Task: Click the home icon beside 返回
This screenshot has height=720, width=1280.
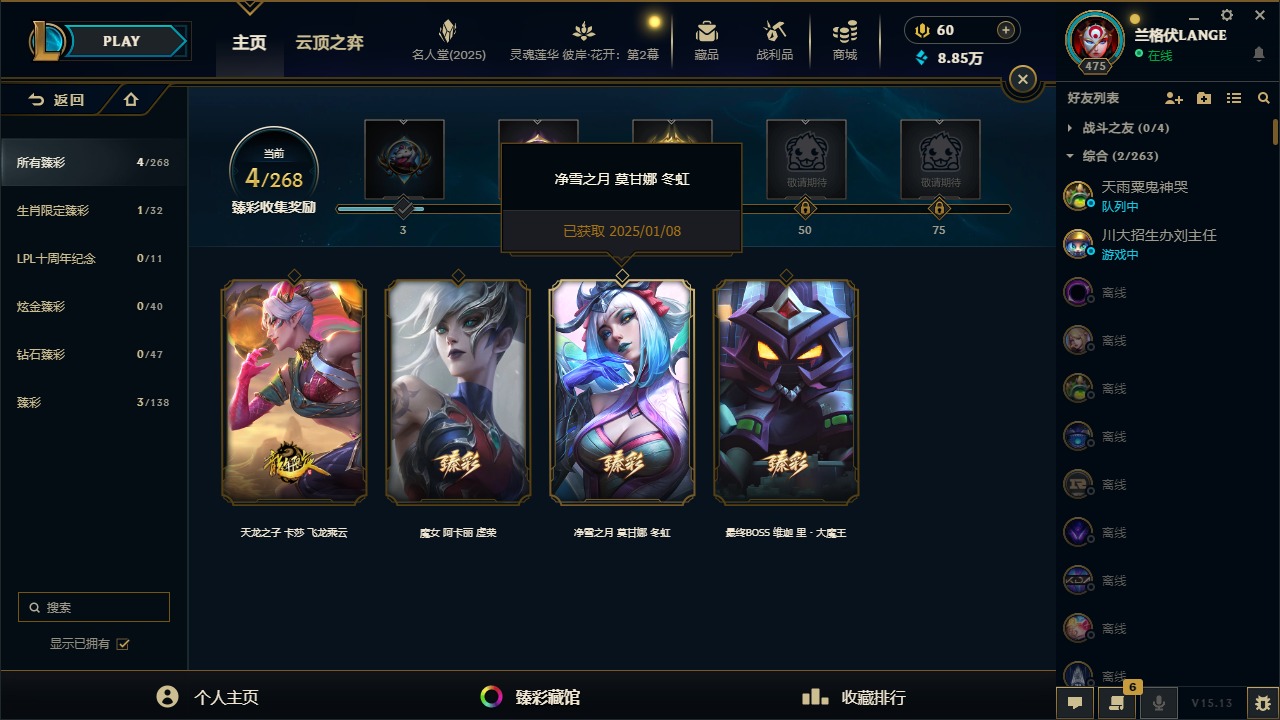Action: click(131, 100)
